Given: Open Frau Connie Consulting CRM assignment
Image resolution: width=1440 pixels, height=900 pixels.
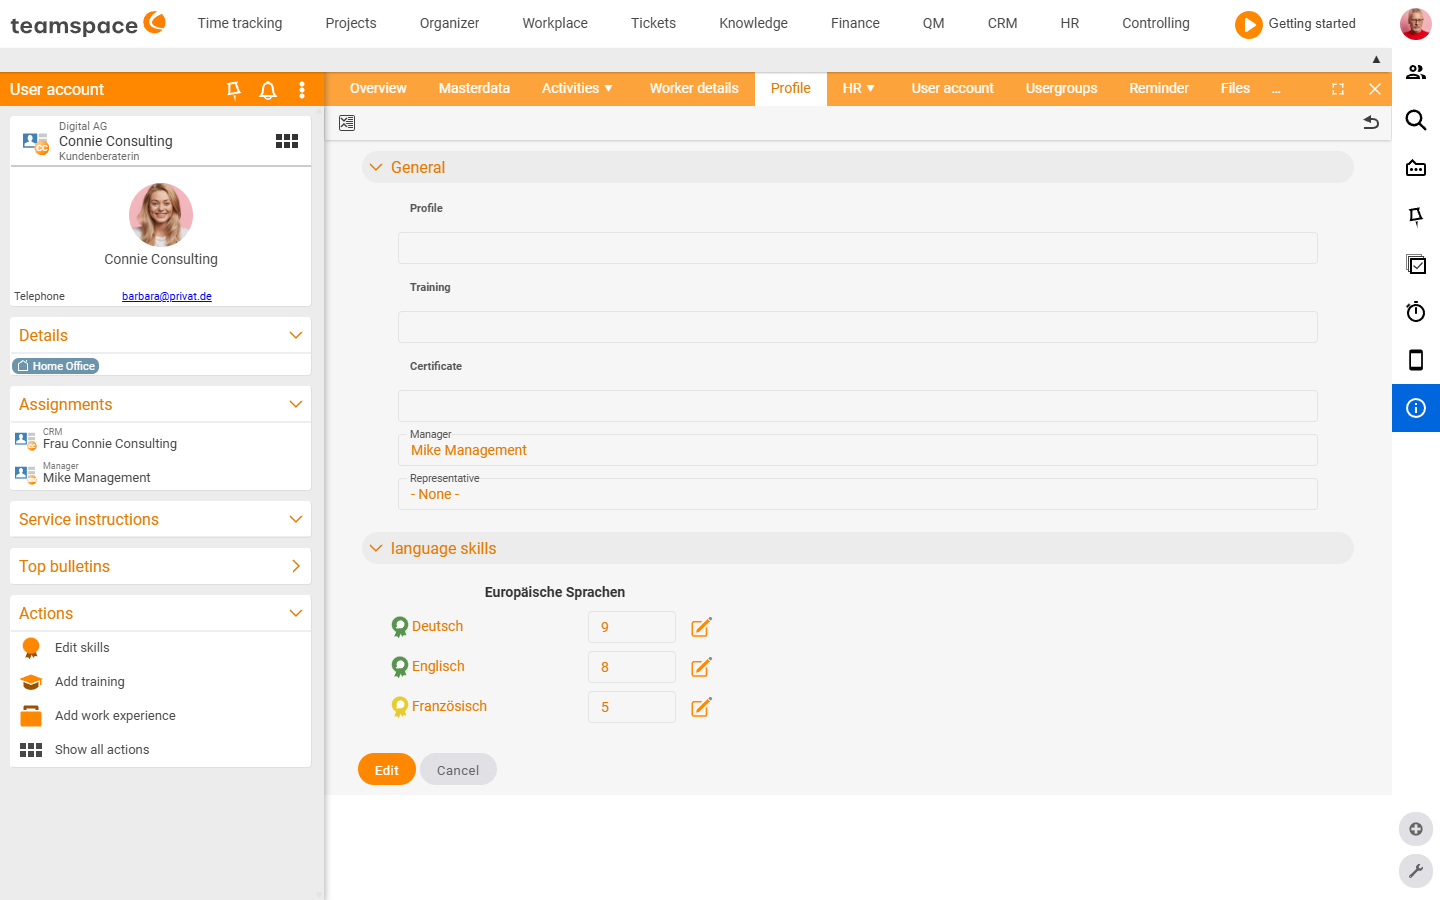Looking at the screenshot, I should coord(110,444).
